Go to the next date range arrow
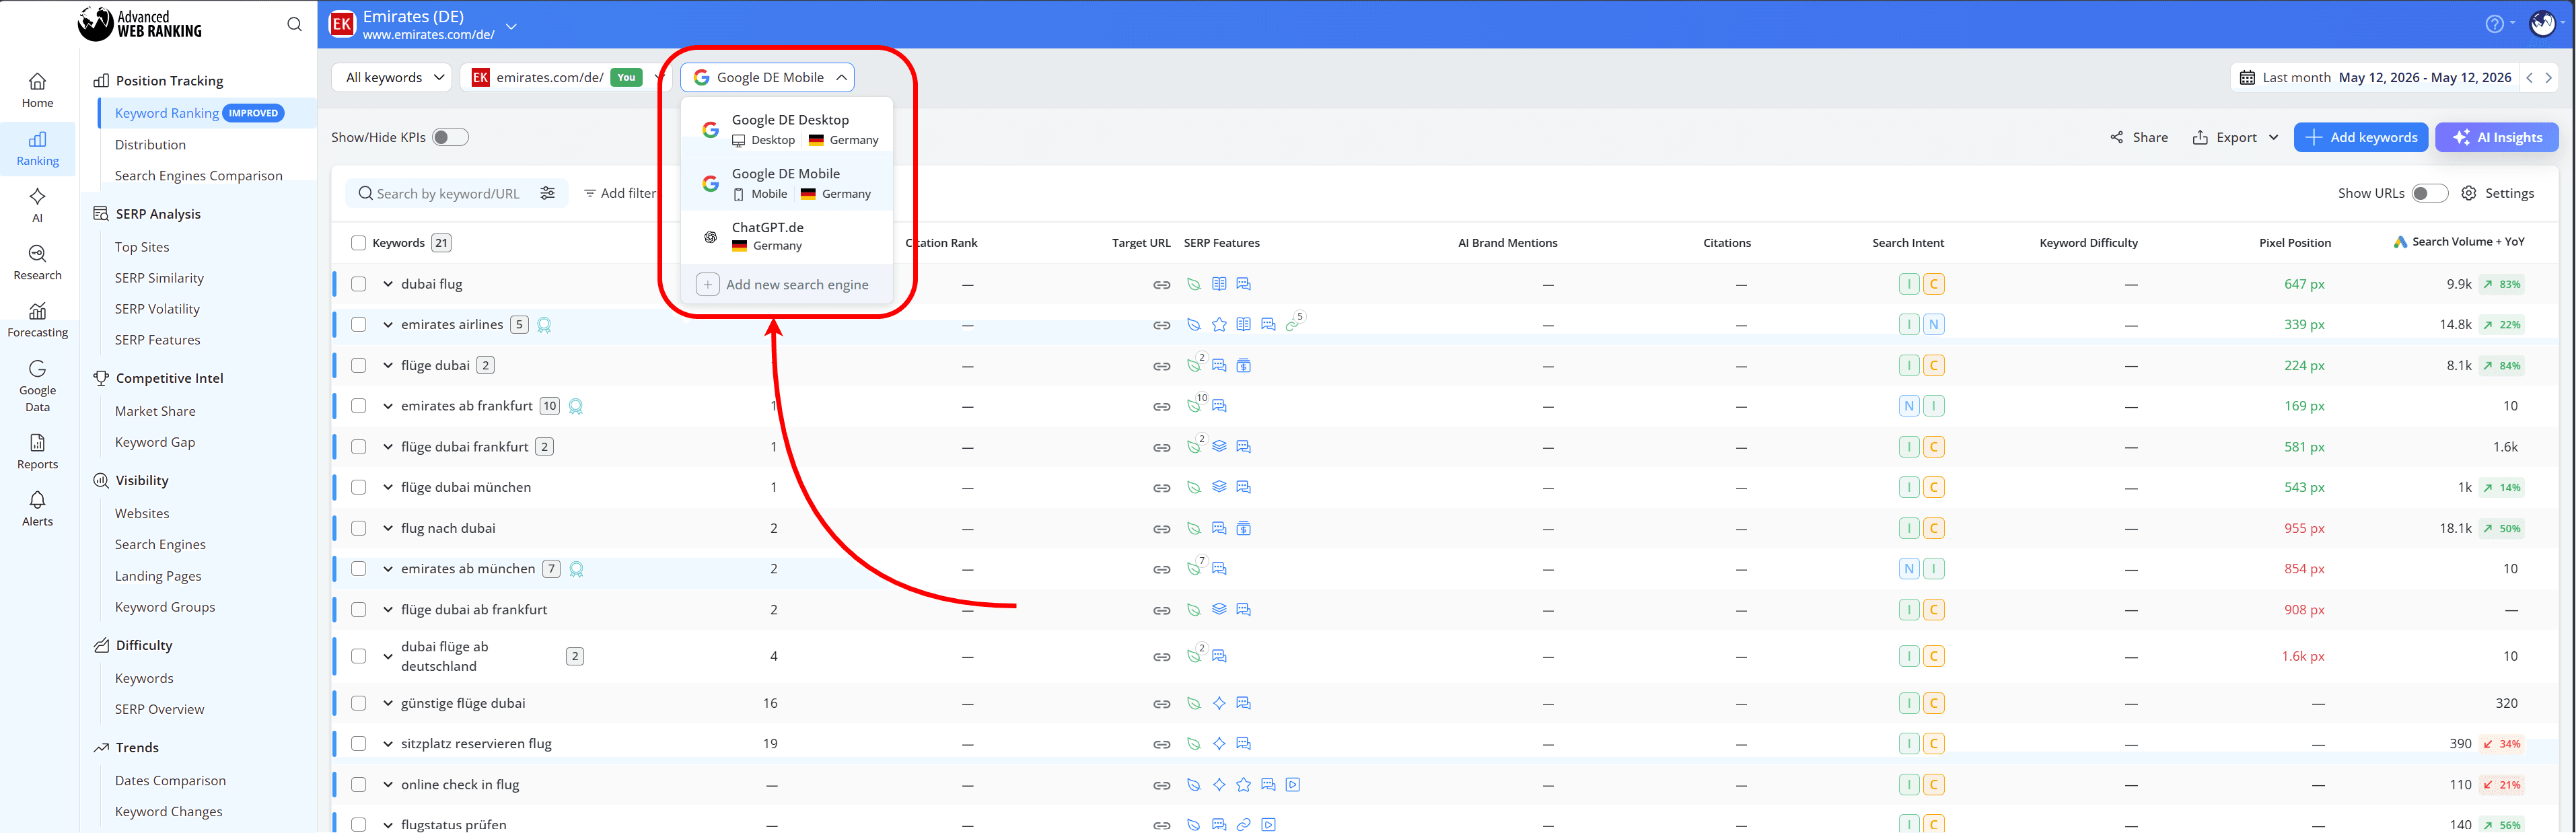 2548,77
